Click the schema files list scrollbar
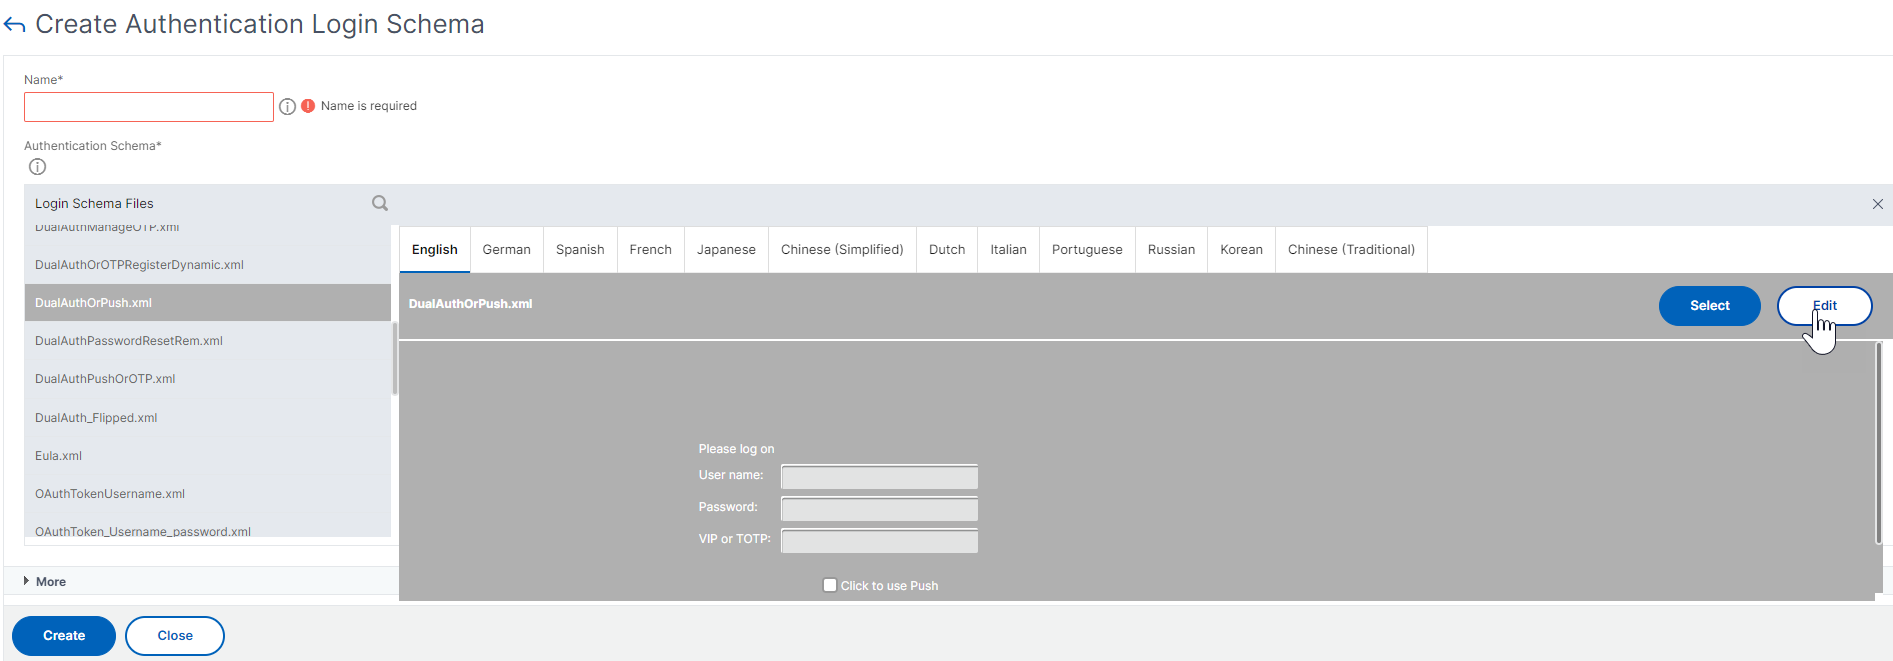 394,358
